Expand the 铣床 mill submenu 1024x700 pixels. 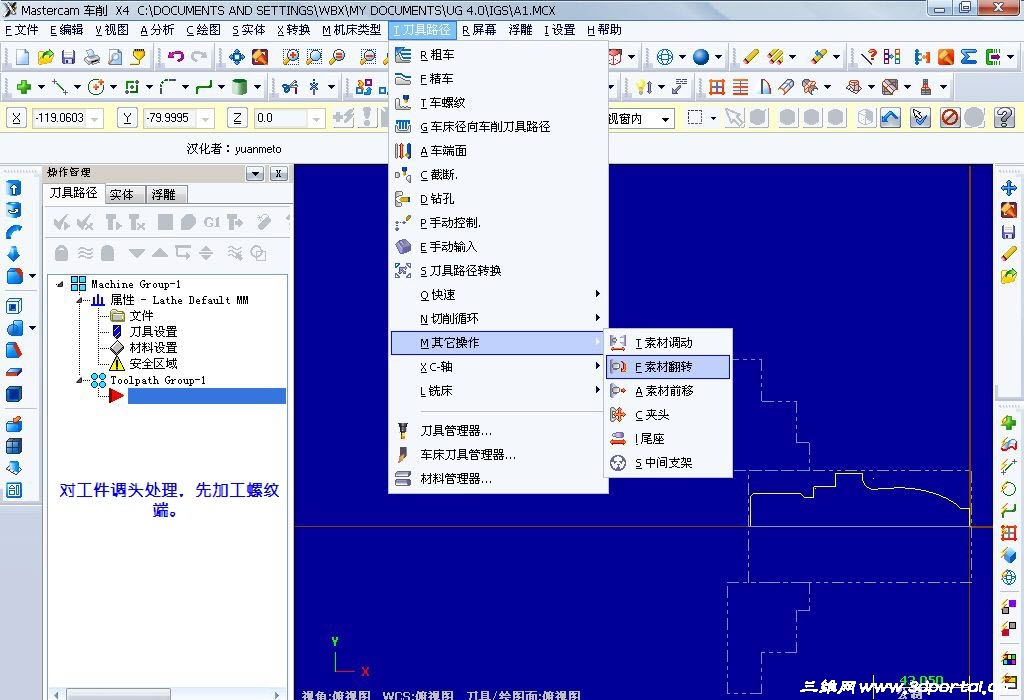[498, 390]
